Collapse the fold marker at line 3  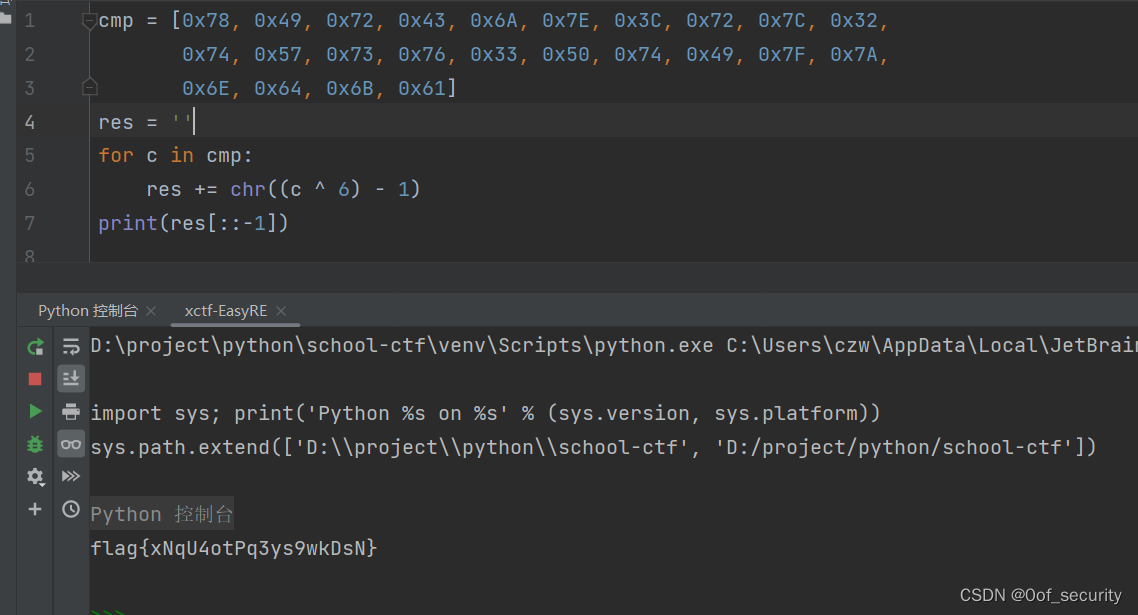(89, 86)
